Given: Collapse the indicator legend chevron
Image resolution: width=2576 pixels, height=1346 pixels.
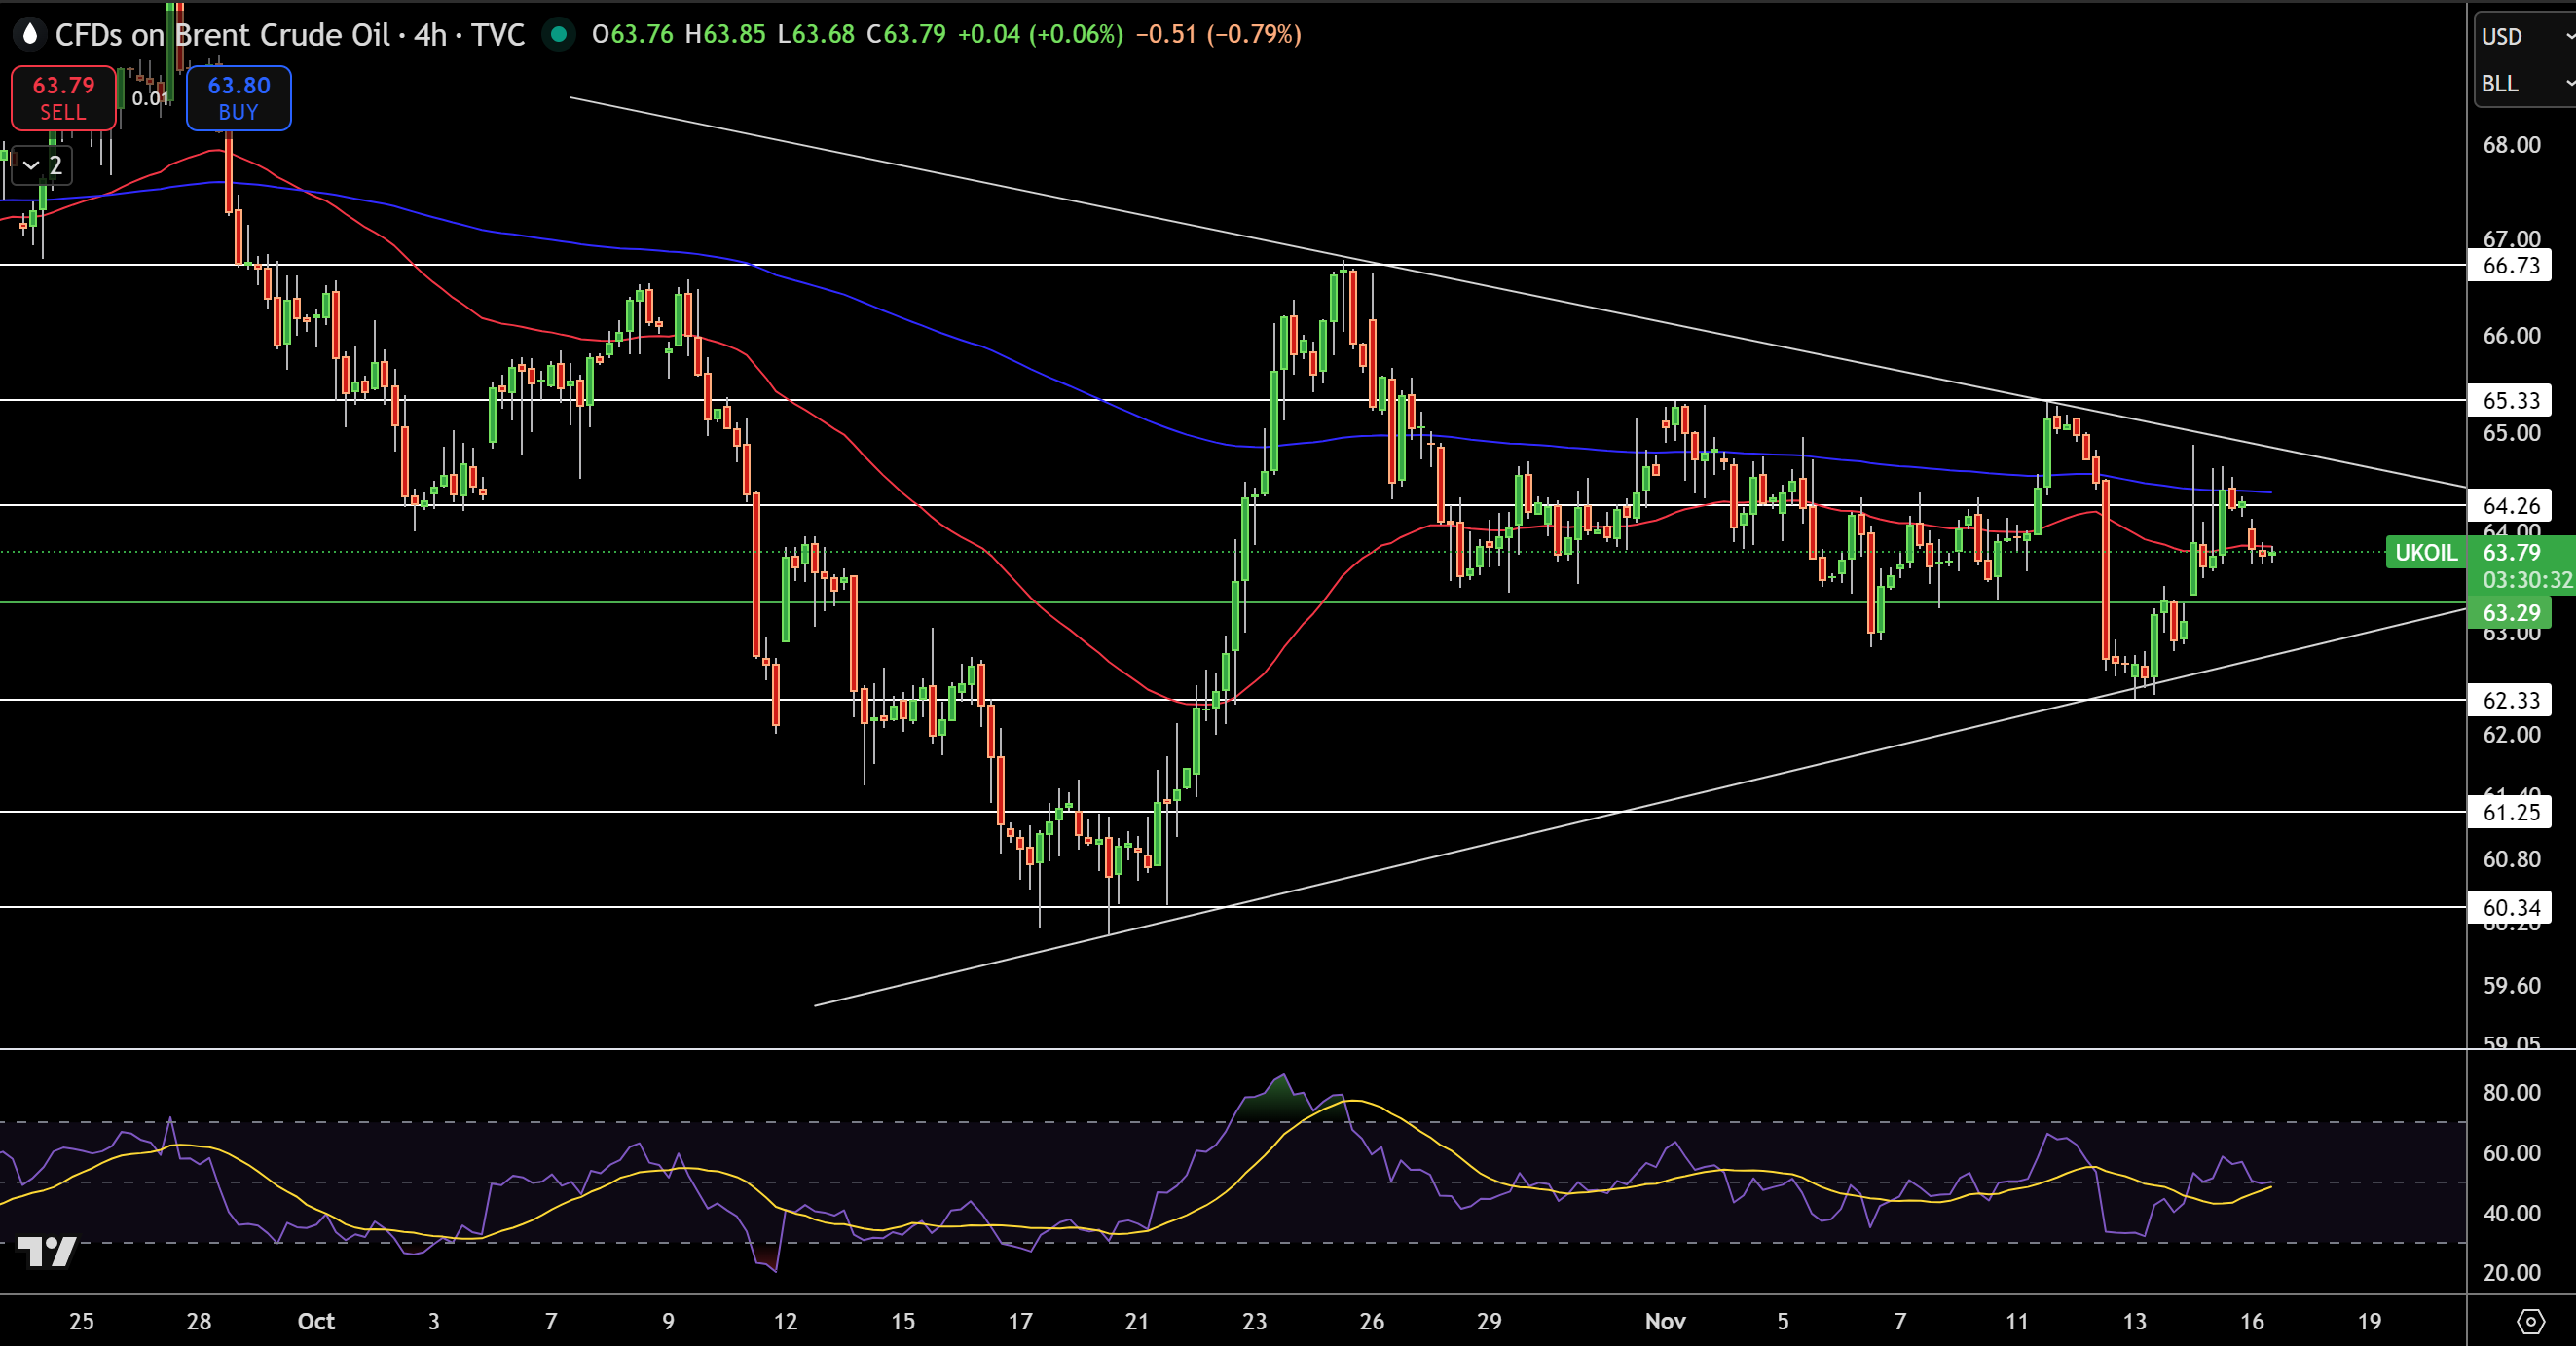Looking at the screenshot, I should 31,165.
